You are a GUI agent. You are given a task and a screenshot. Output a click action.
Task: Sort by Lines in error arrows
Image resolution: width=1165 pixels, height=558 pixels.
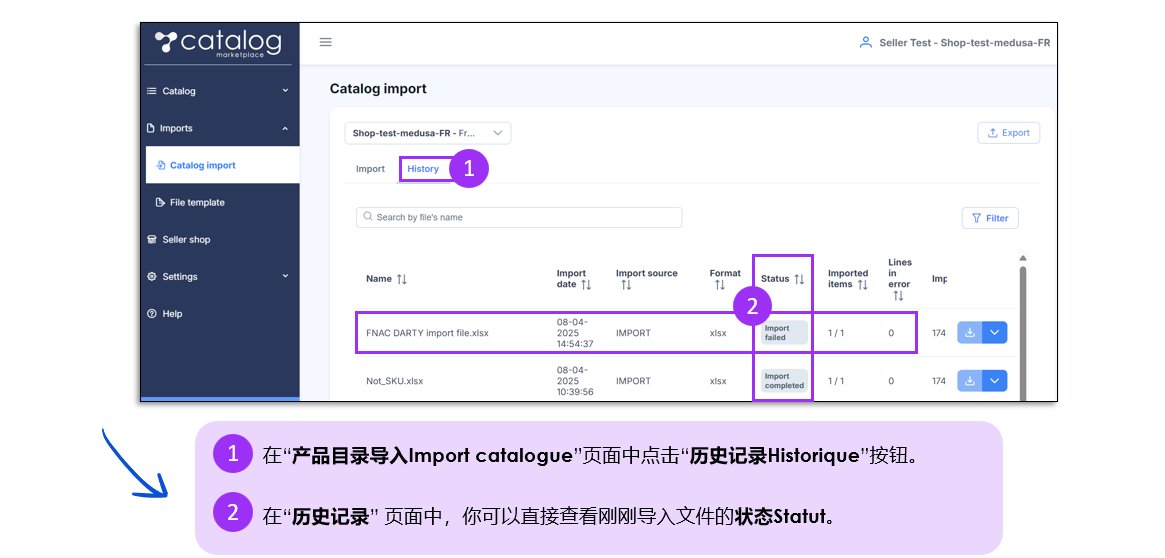[898, 296]
